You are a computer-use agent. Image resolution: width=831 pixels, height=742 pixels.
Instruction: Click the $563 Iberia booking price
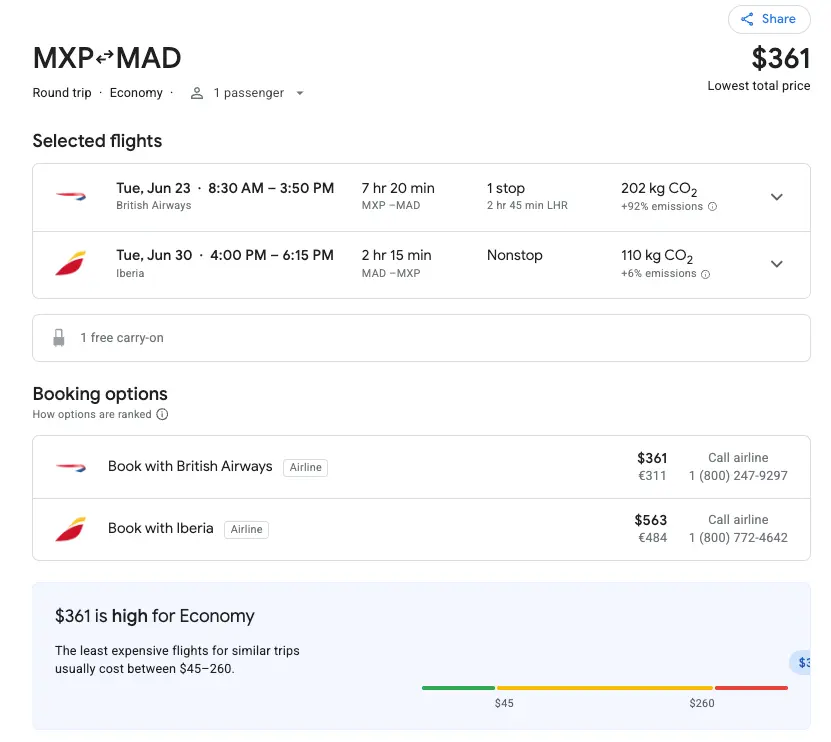[651, 520]
